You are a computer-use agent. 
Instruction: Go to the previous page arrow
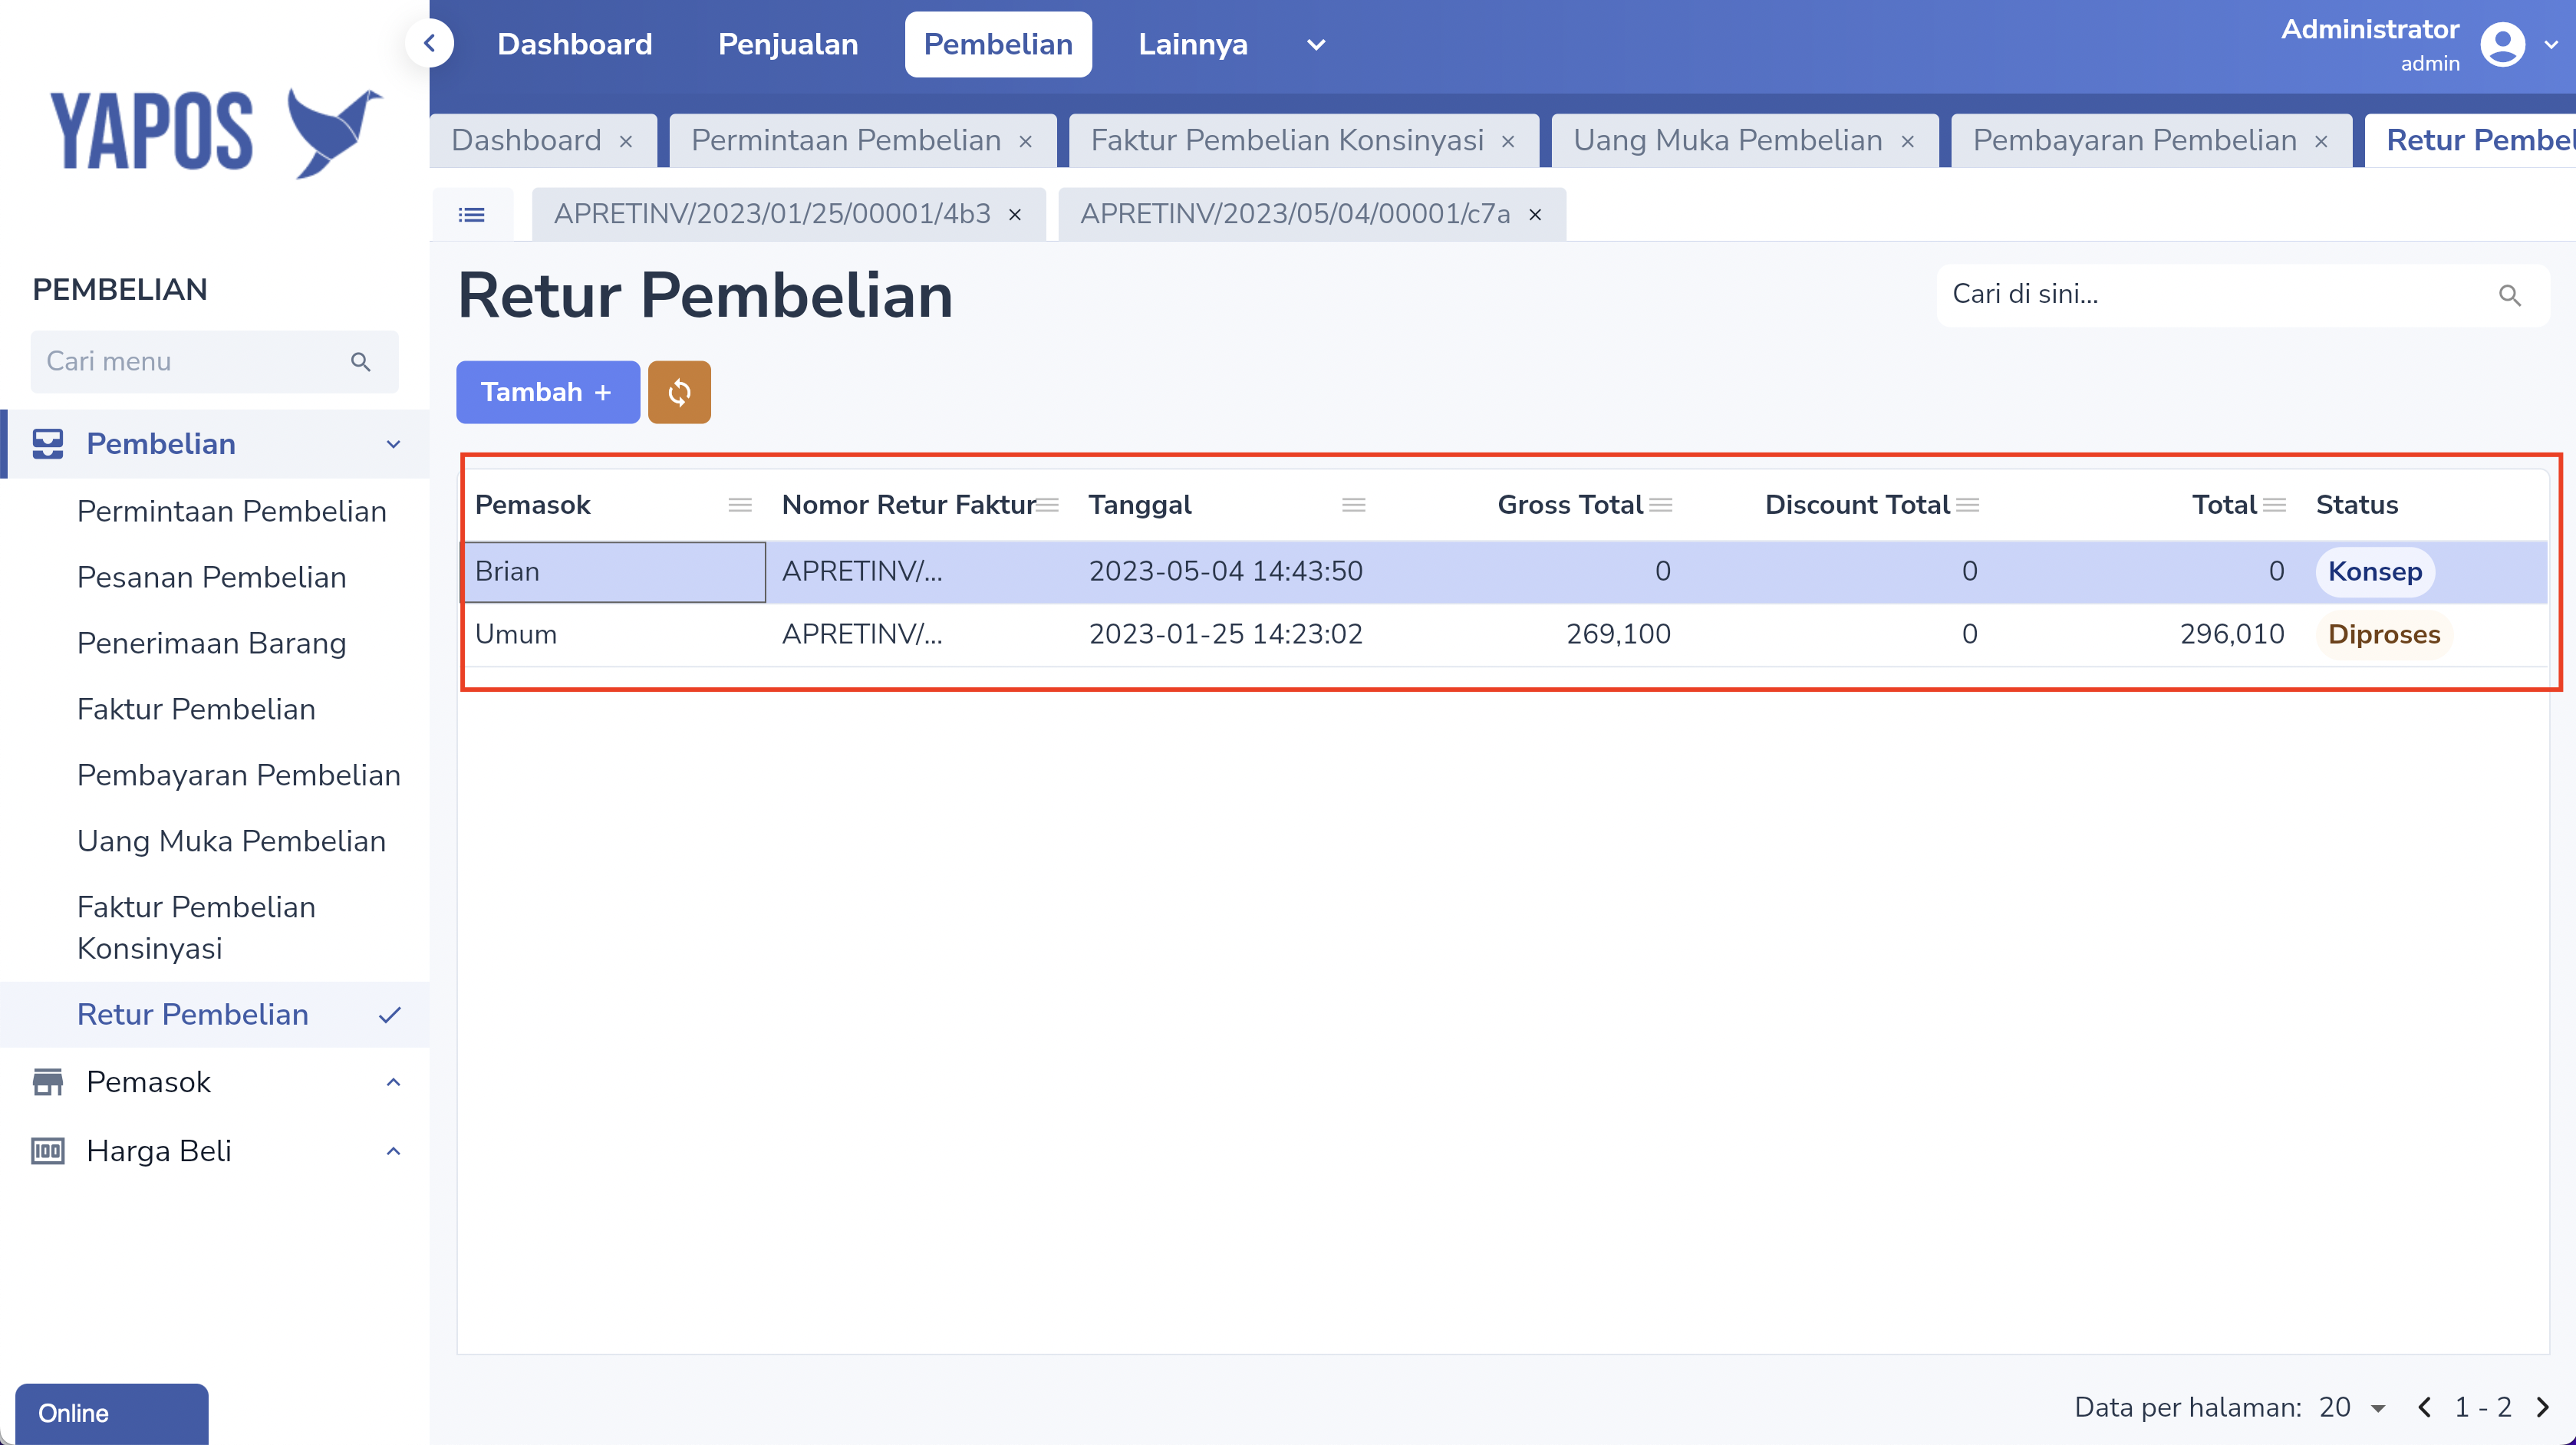coord(2424,1408)
